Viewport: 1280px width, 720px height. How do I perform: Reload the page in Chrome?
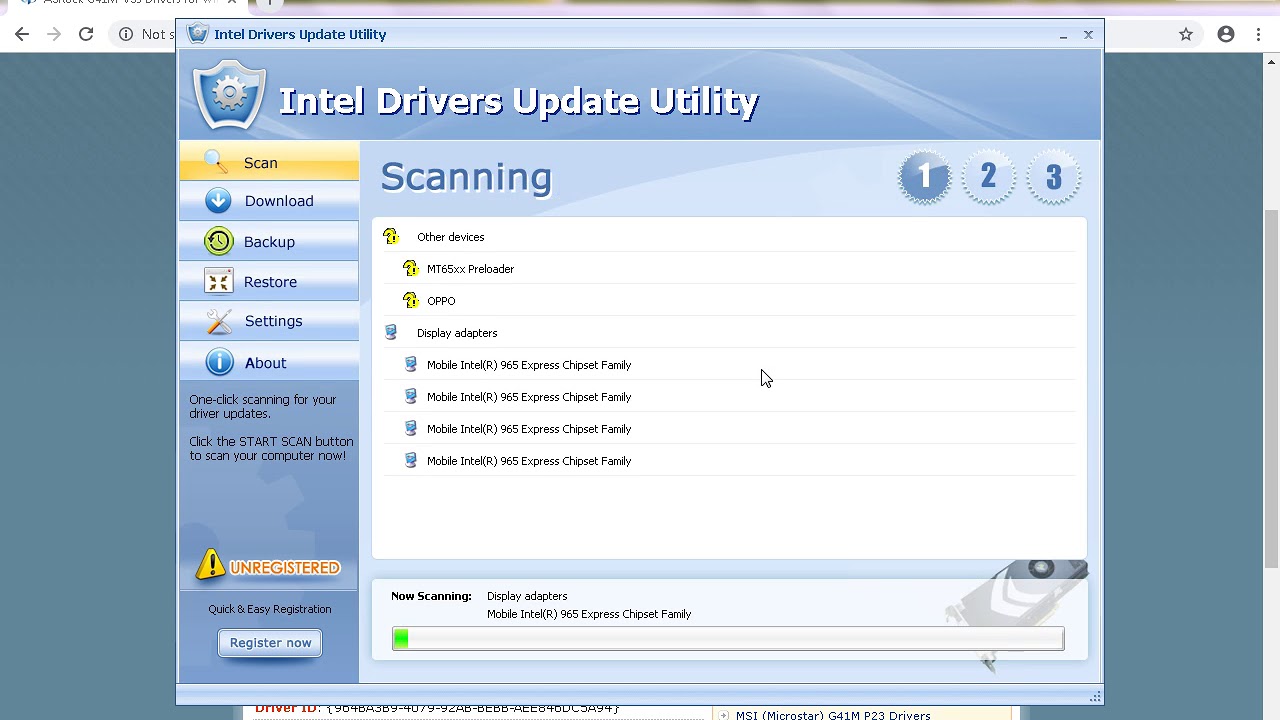pos(86,34)
